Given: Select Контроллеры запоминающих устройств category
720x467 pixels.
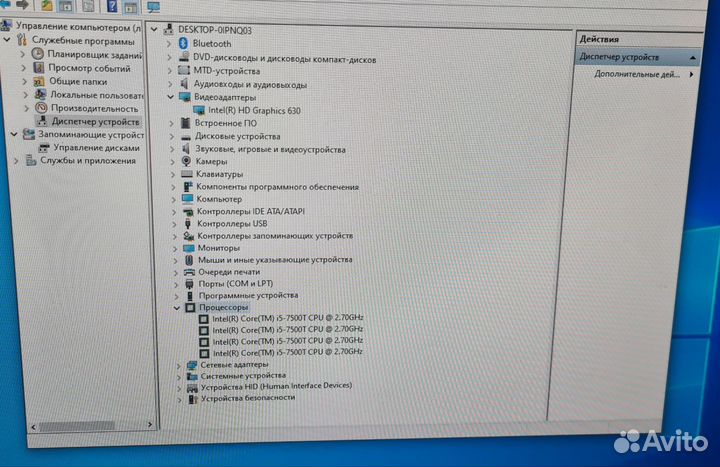Looking at the screenshot, I should point(275,236).
